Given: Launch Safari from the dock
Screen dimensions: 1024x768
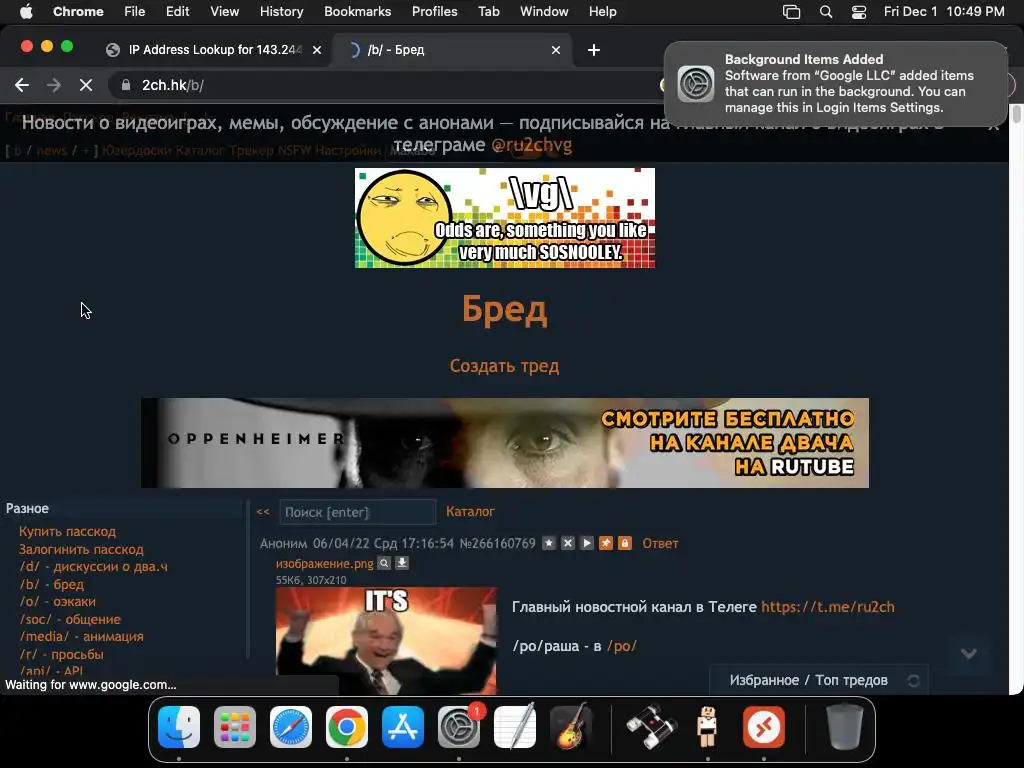Looking at the screenshot, I should [291, 727].
